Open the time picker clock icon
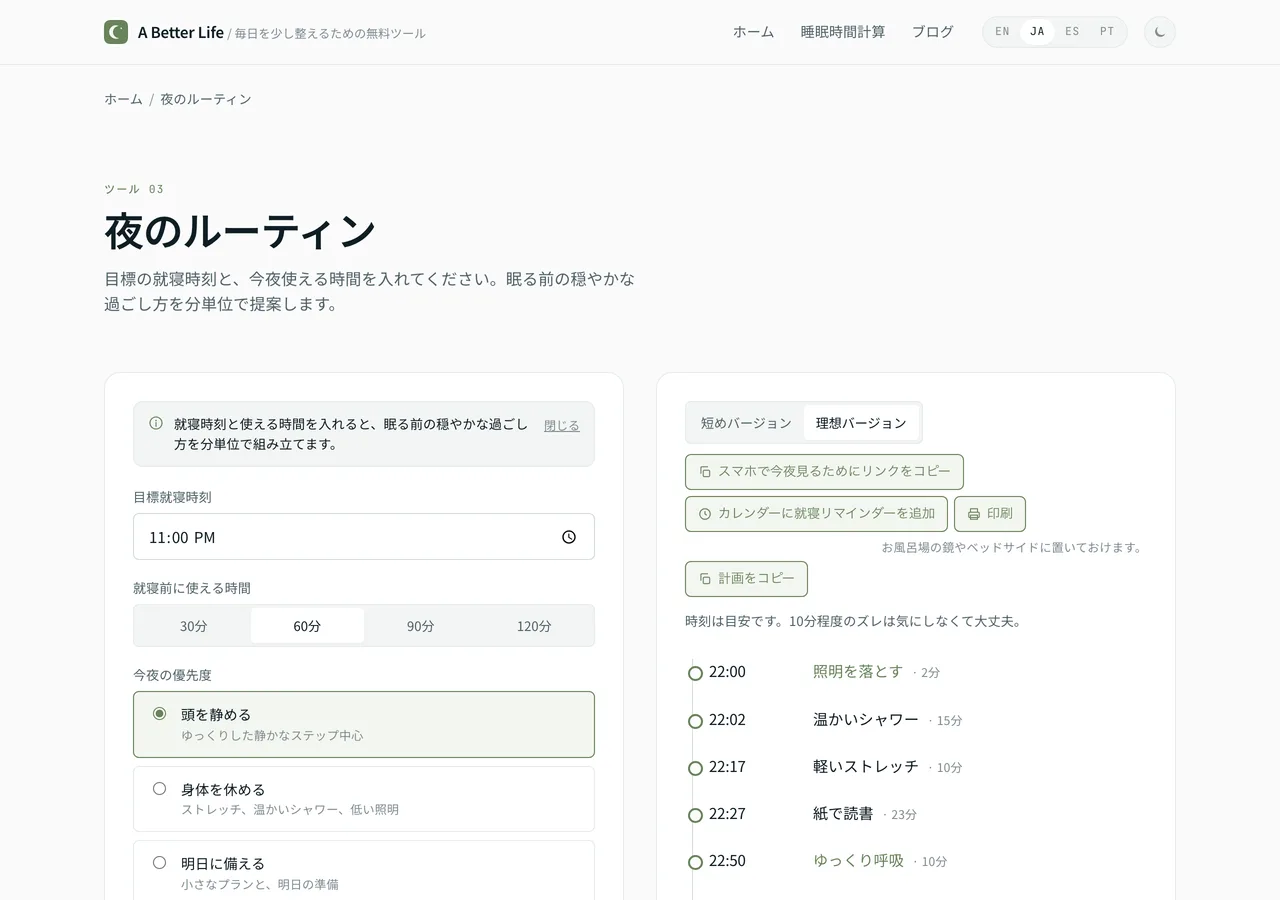 [569, 537]
